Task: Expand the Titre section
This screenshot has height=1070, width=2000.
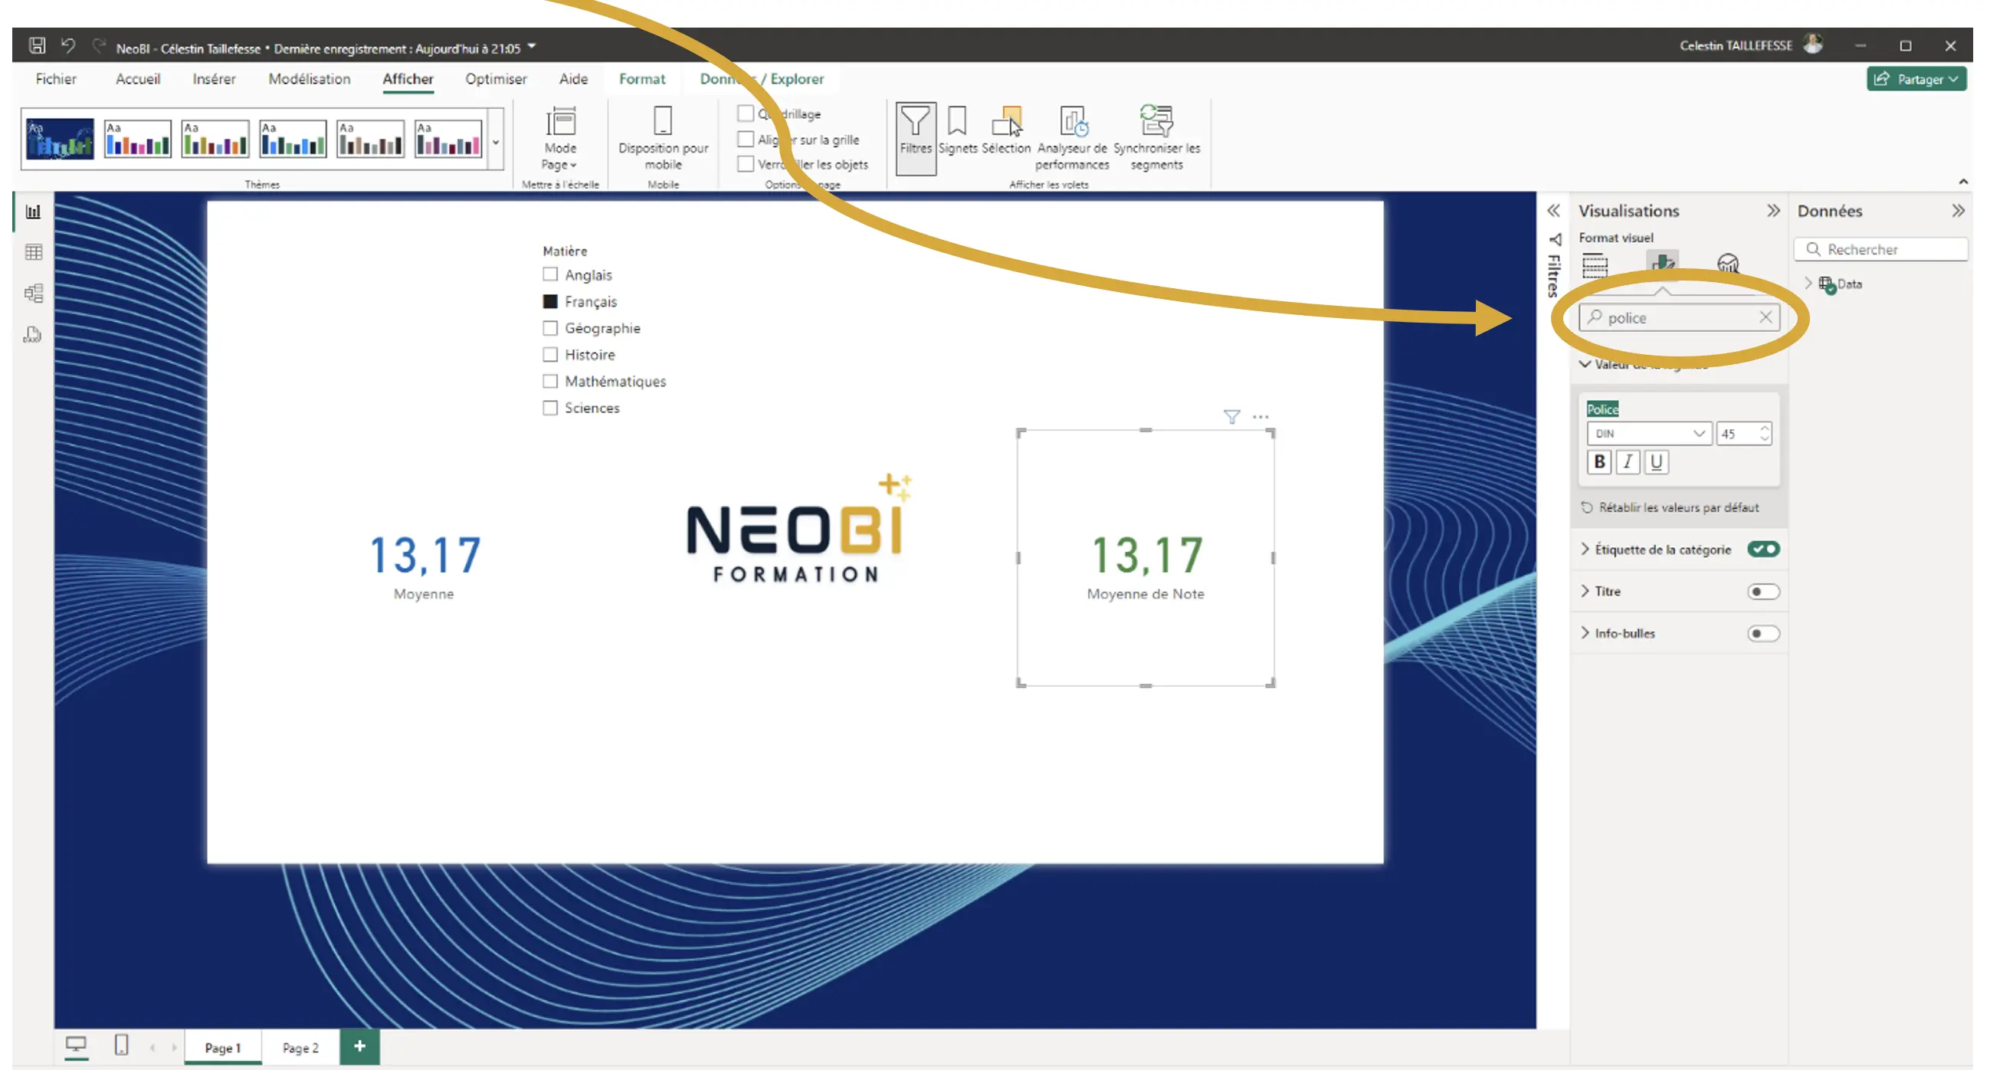Action: 1585,591
